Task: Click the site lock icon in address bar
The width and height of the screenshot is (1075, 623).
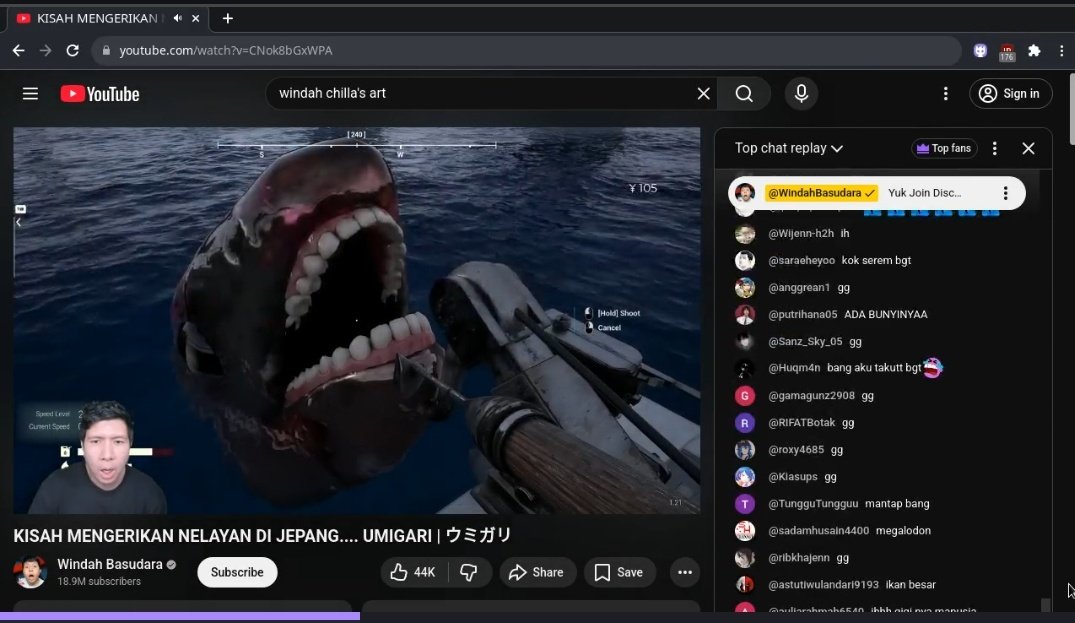Action: click(x=106, y=50)
